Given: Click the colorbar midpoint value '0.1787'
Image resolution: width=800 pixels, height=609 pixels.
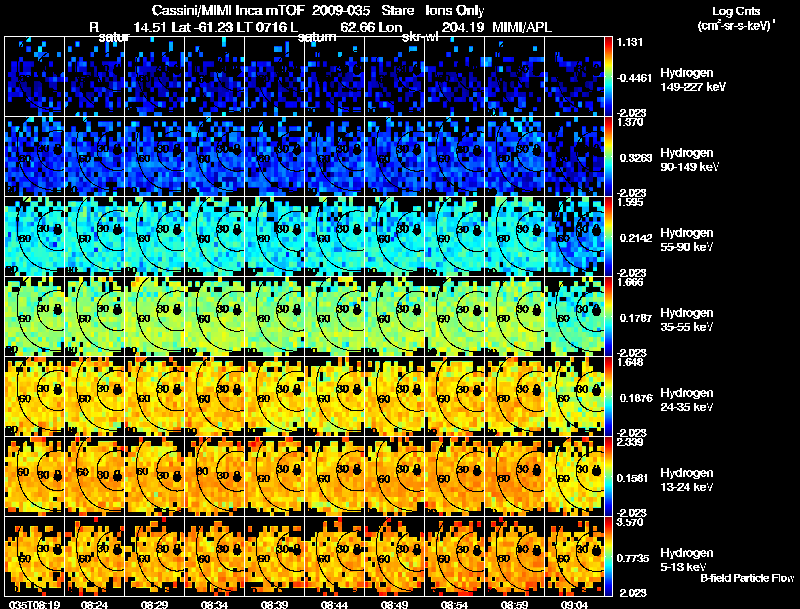Looking at the screenshot, I should [x=636, y=318].
